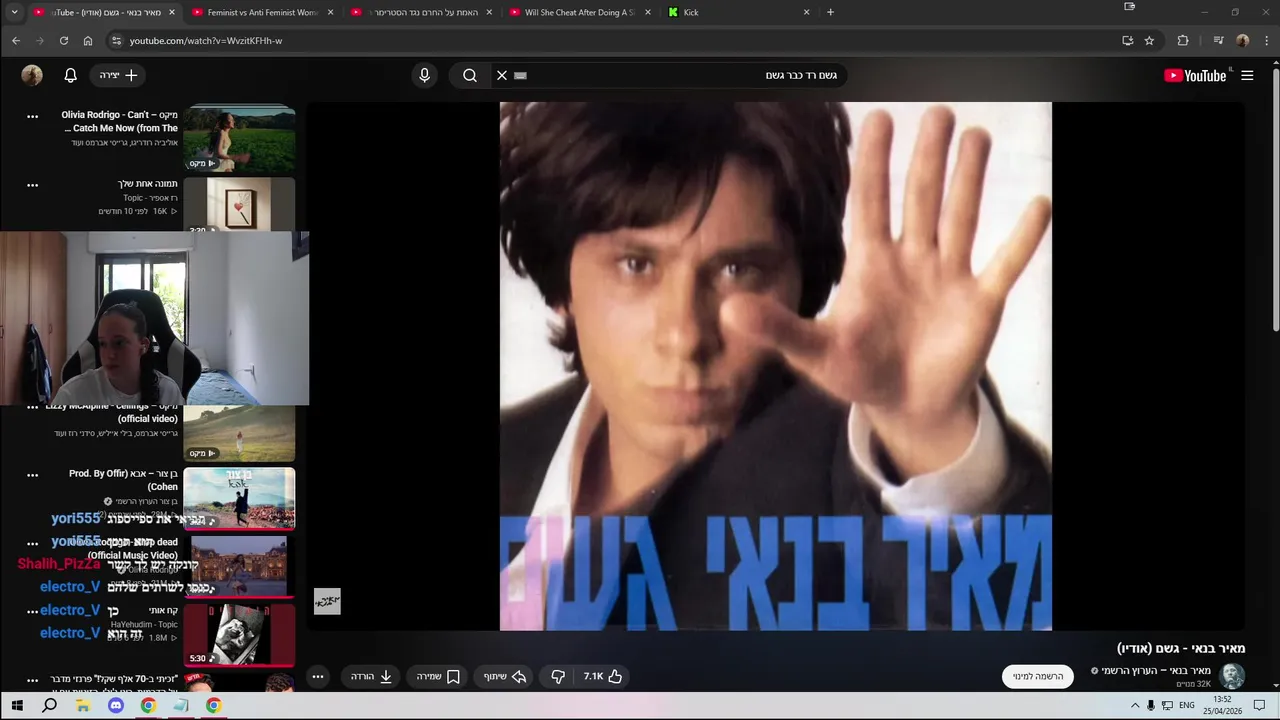Open the tab search dropdown arrow

(14, 12)
